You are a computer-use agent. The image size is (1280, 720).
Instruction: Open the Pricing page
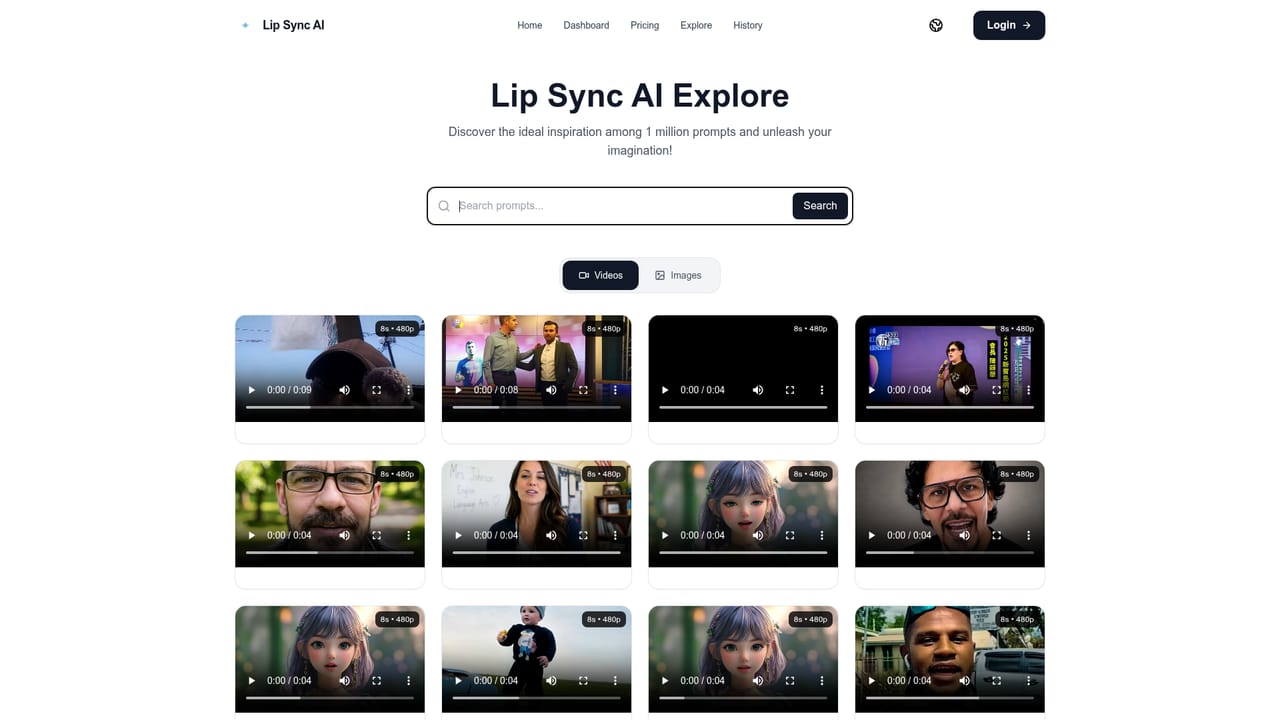[x=645, y=25]
